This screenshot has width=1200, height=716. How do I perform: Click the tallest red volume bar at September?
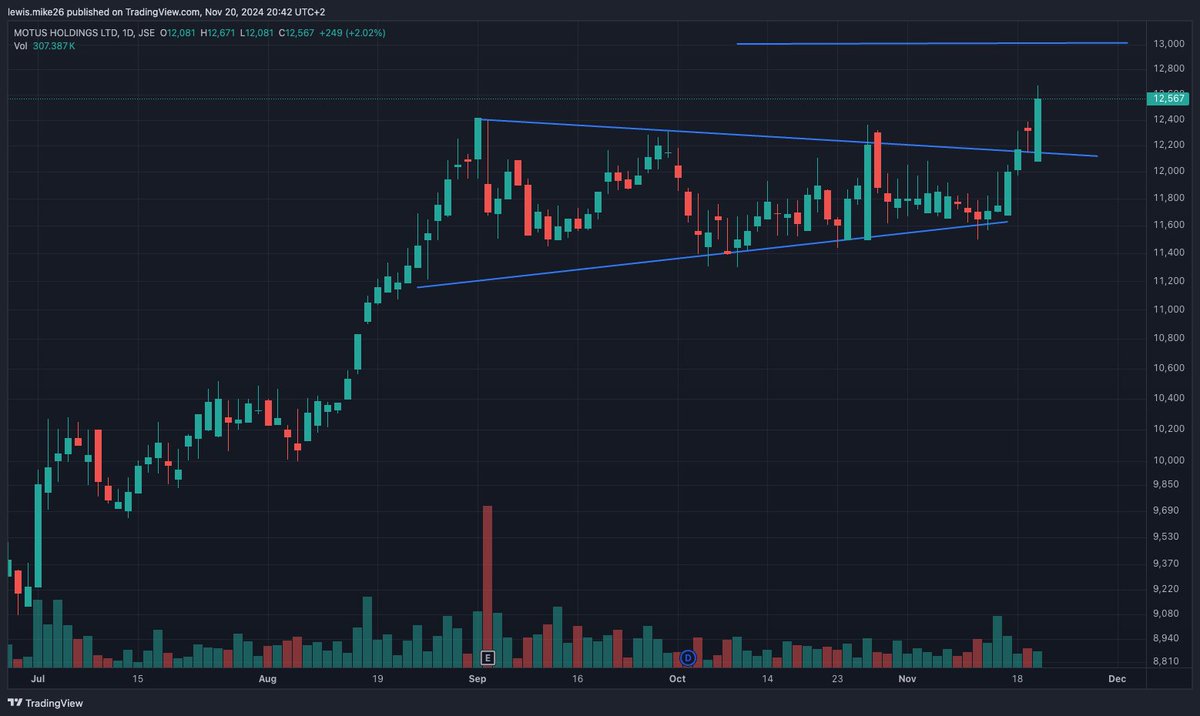coord(487,586)
